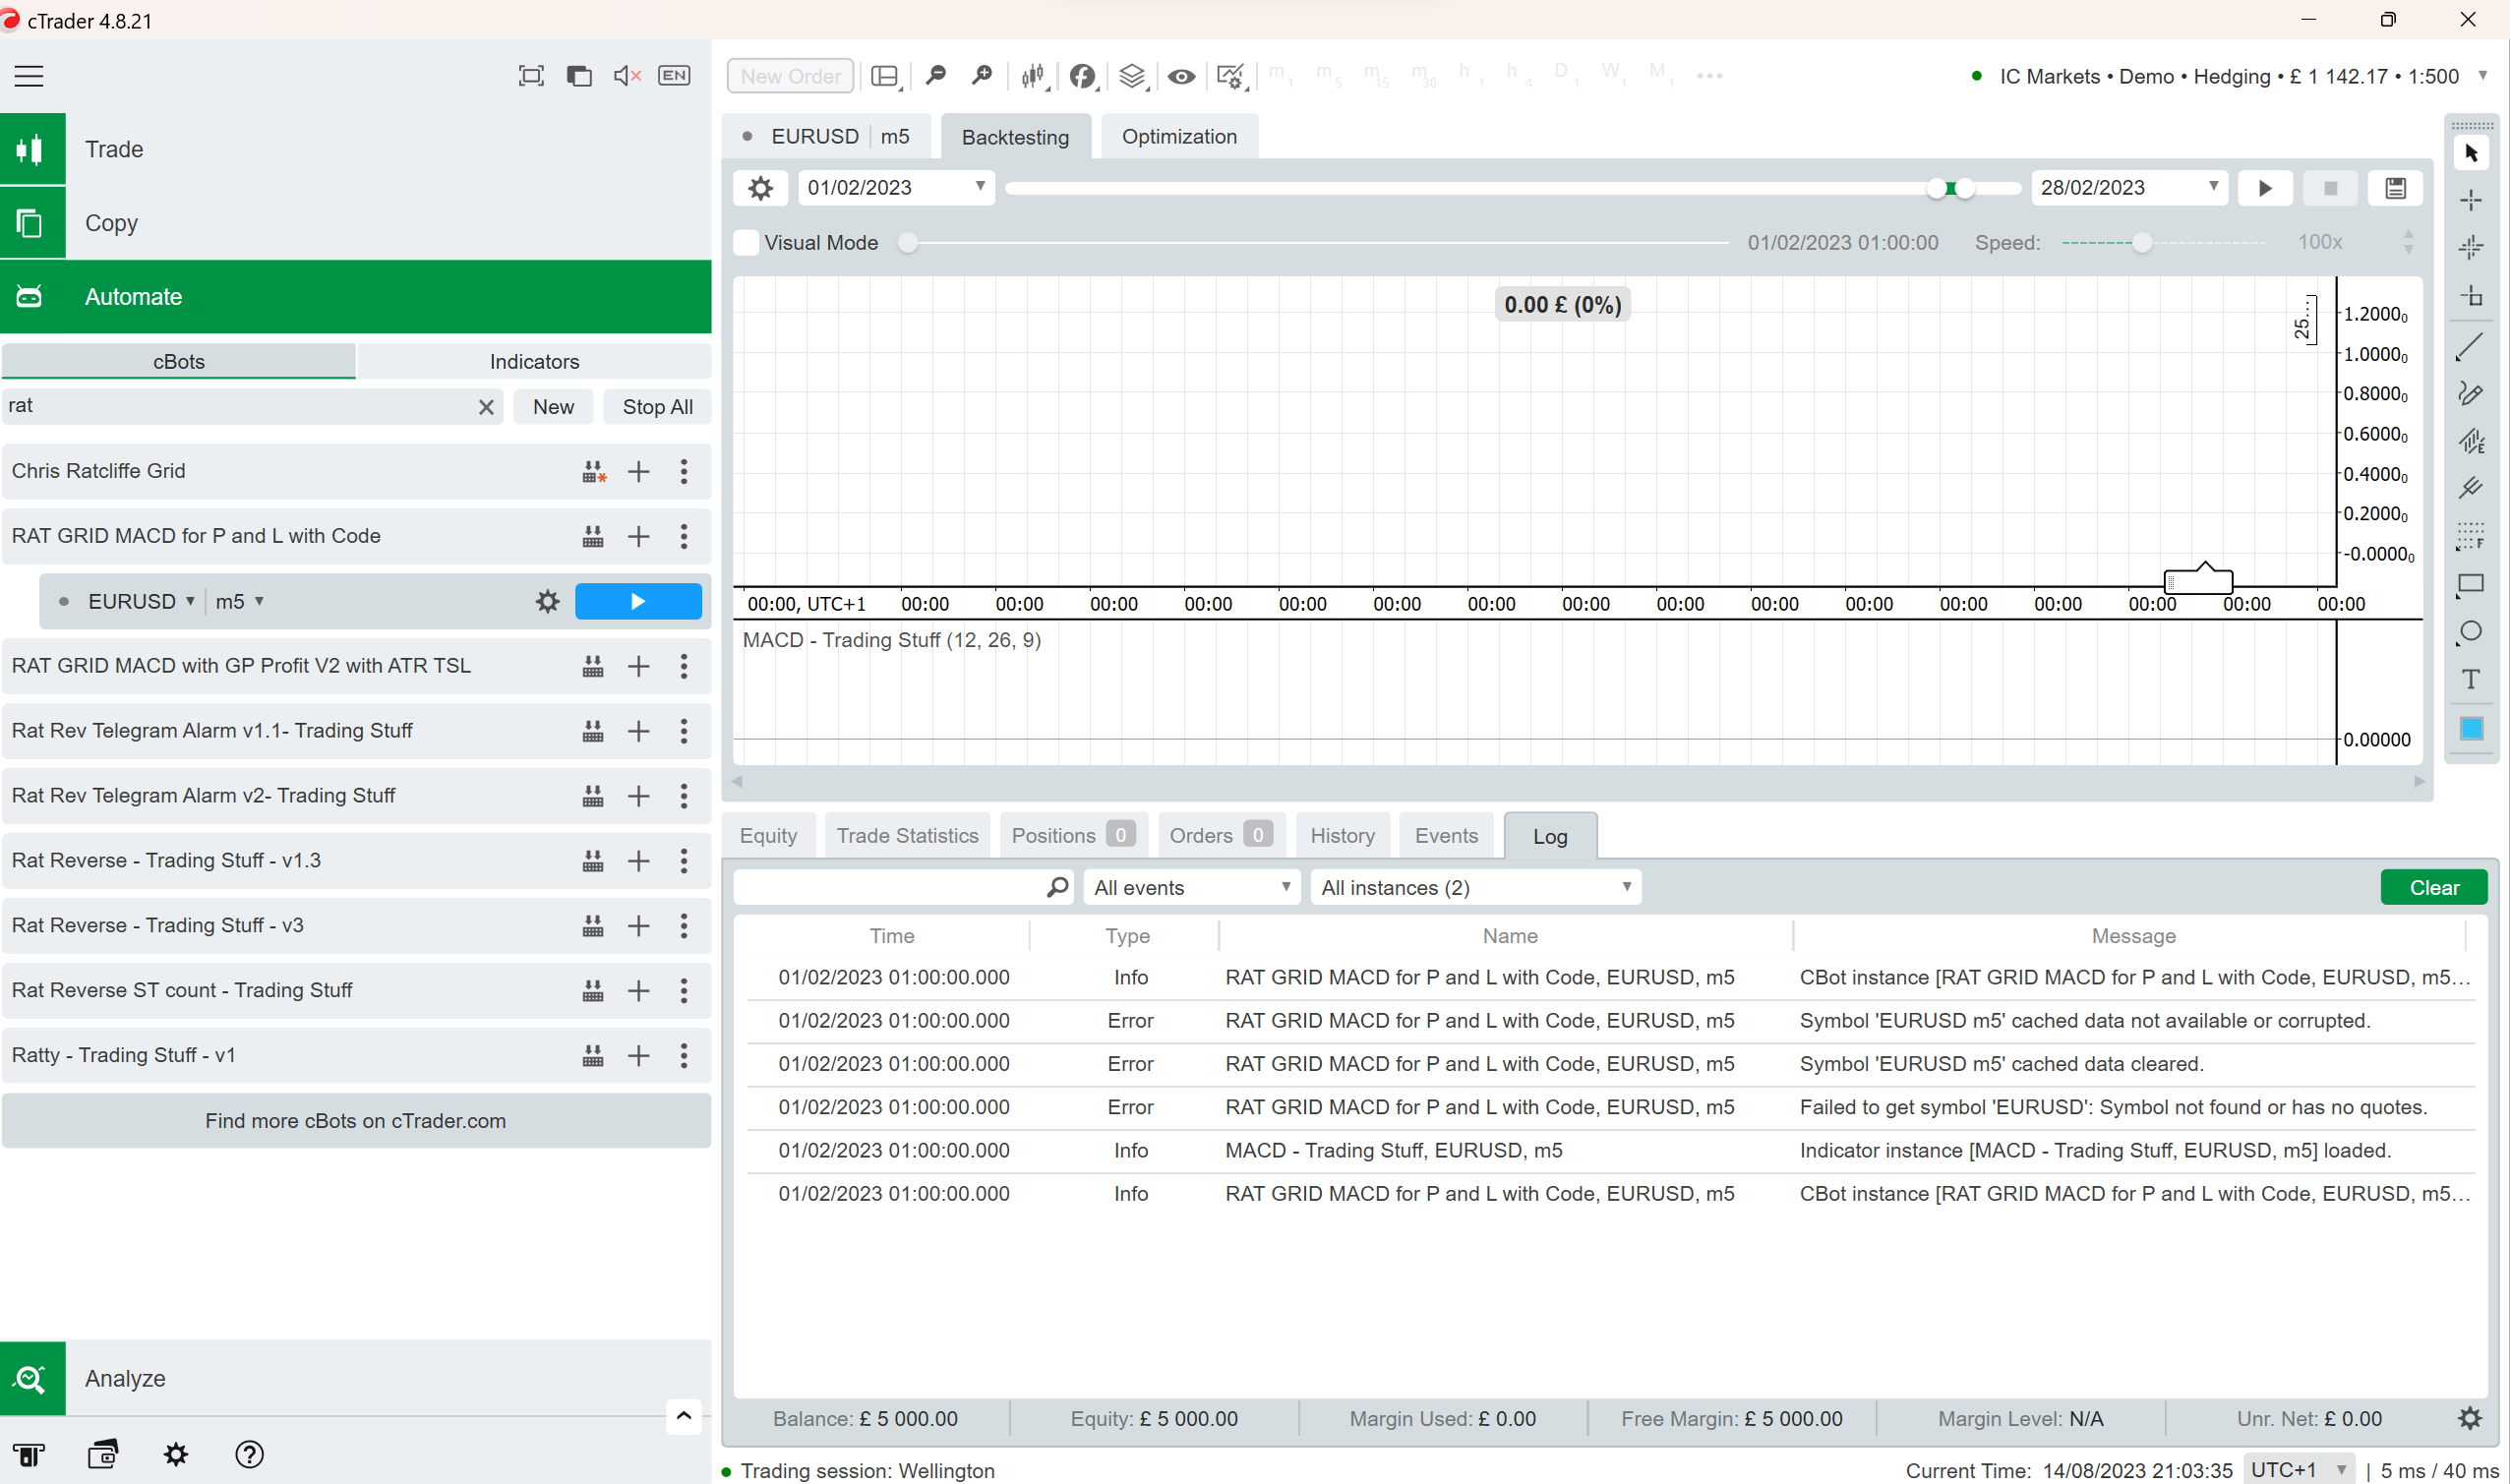Click the New cBot button

click(553, 407)
